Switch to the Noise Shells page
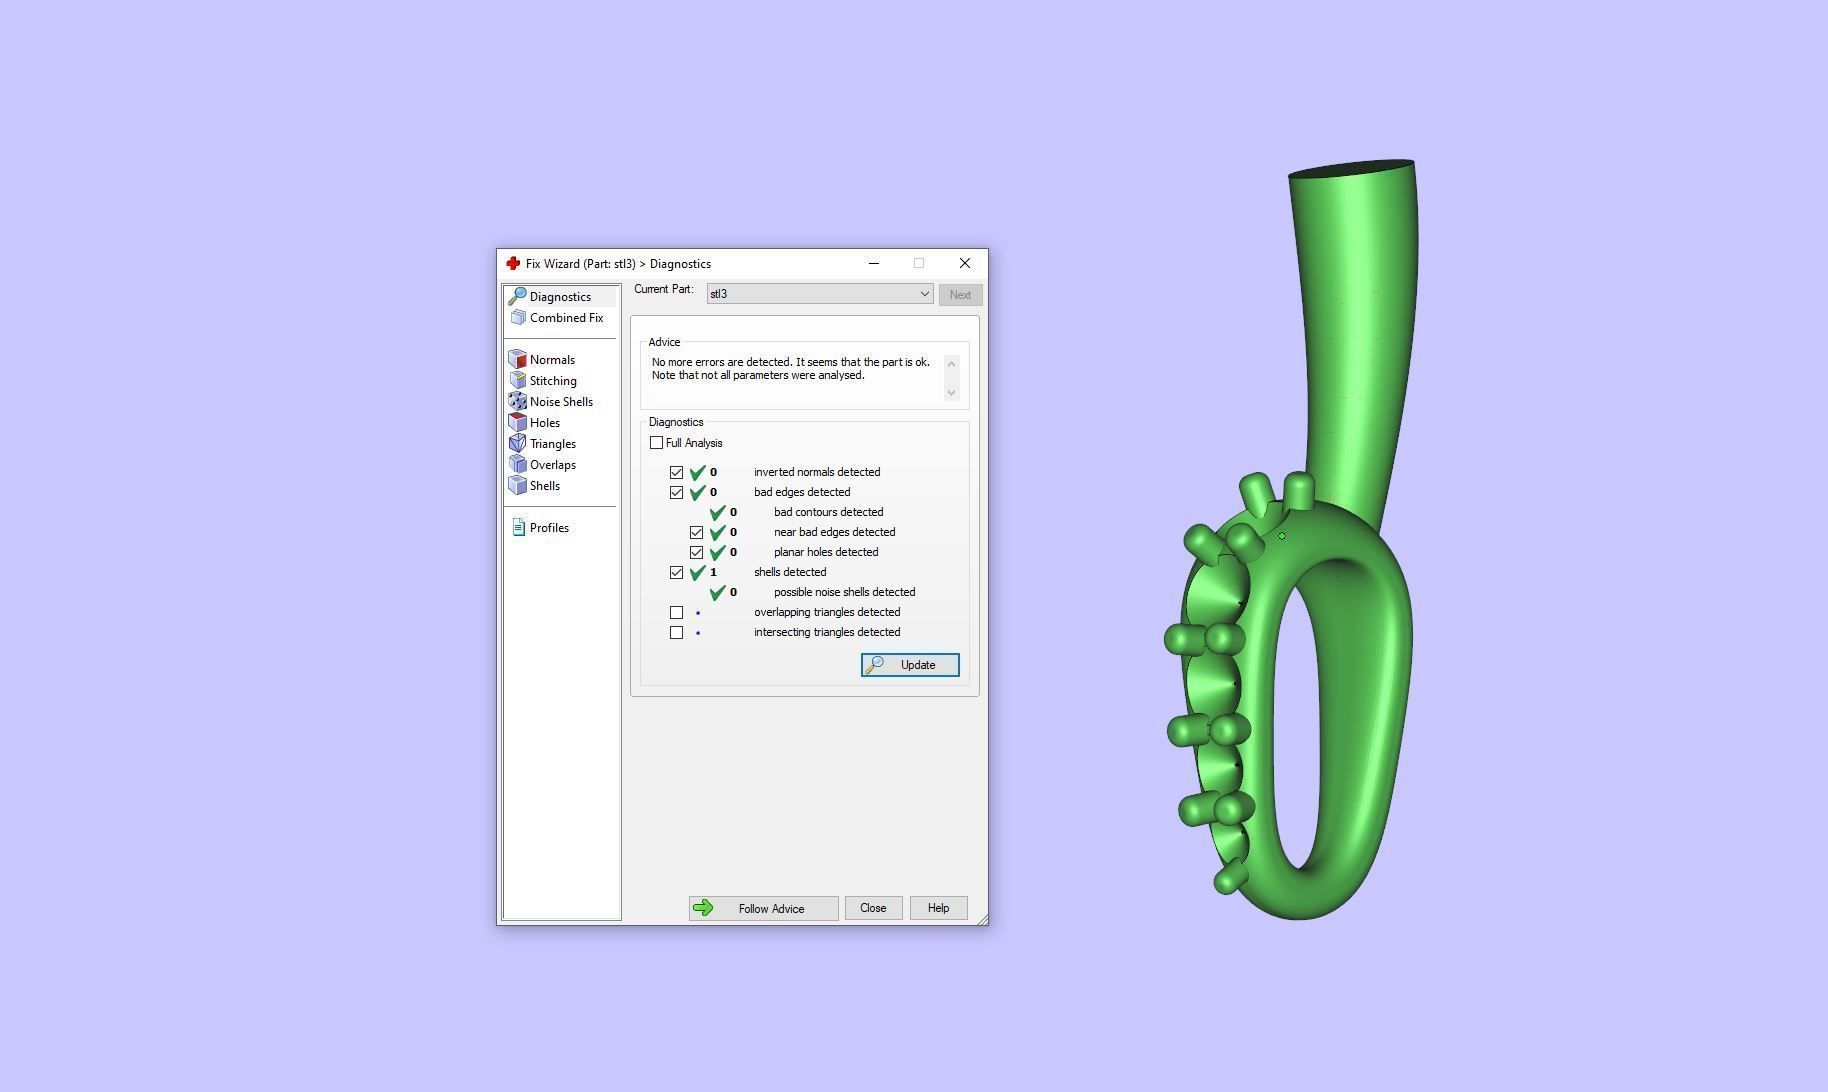Image resolution: width=1828 pixels, height=1092 pixels. point(561,402)
